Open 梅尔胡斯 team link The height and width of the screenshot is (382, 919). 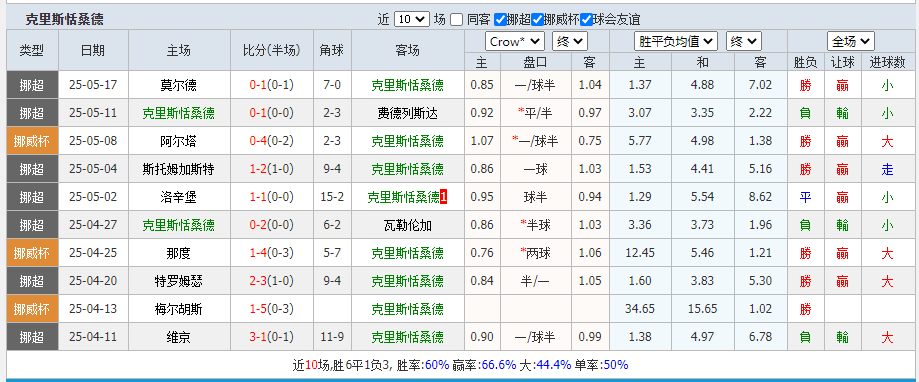coord(178,309)
